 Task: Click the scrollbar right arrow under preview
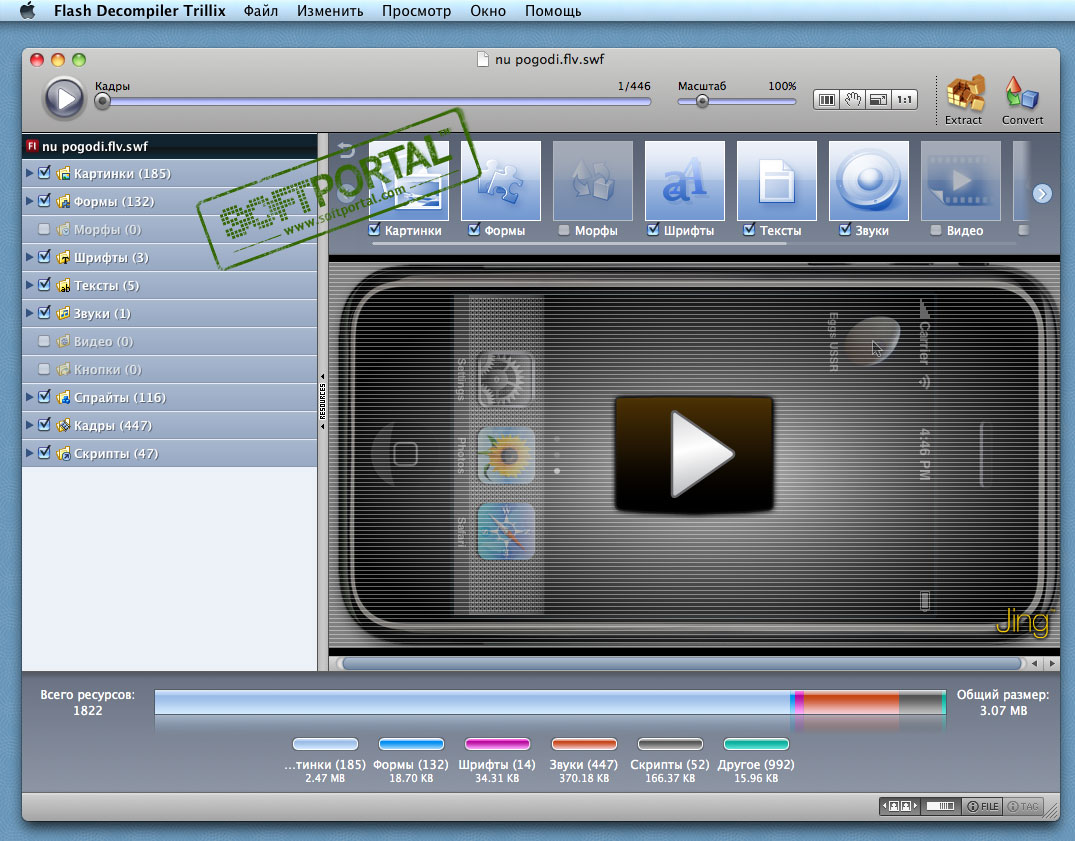click(1052, 663)
